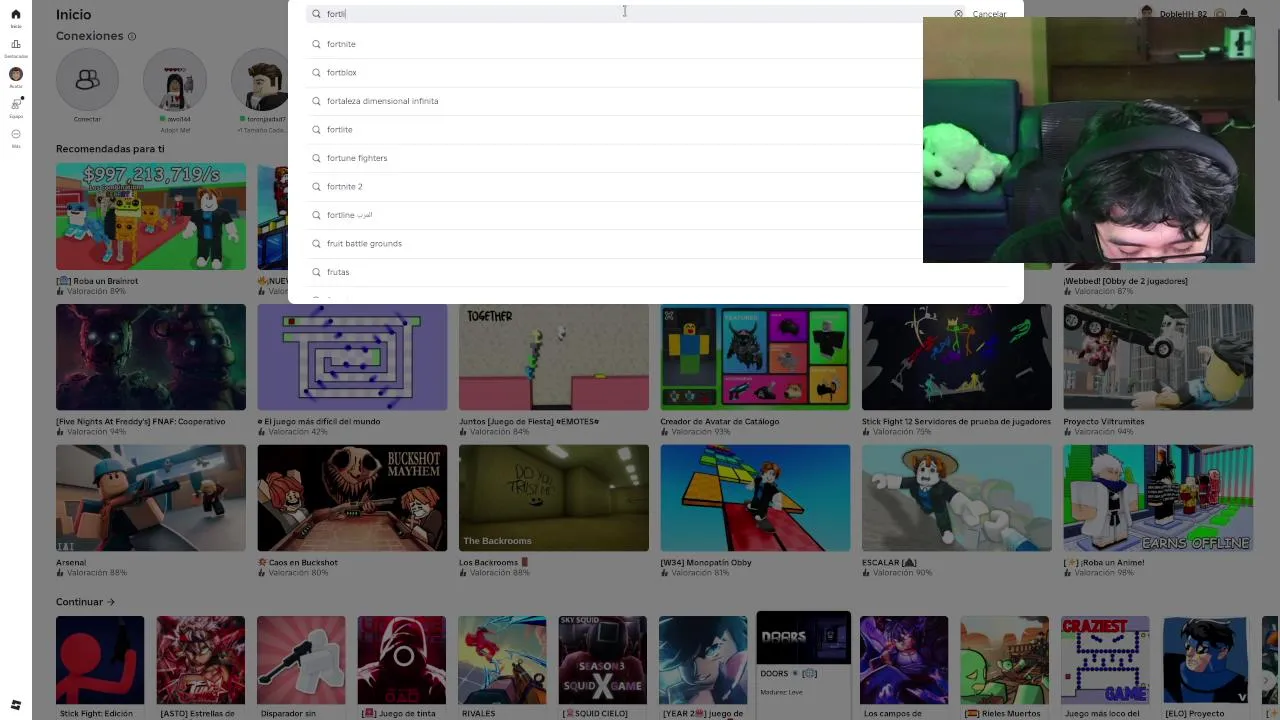This screenshot has height=720, width=1280.
Task: Open Juego más loco del thumbnail
Action: [1105, 660]
